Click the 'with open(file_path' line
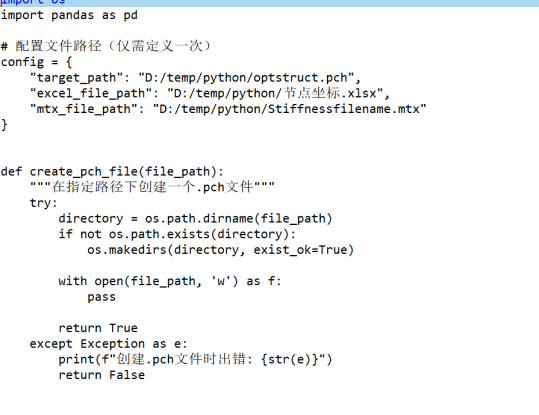The height and width of the screenshot is (415, 539). pyautogui.click(x=170, y=281)
